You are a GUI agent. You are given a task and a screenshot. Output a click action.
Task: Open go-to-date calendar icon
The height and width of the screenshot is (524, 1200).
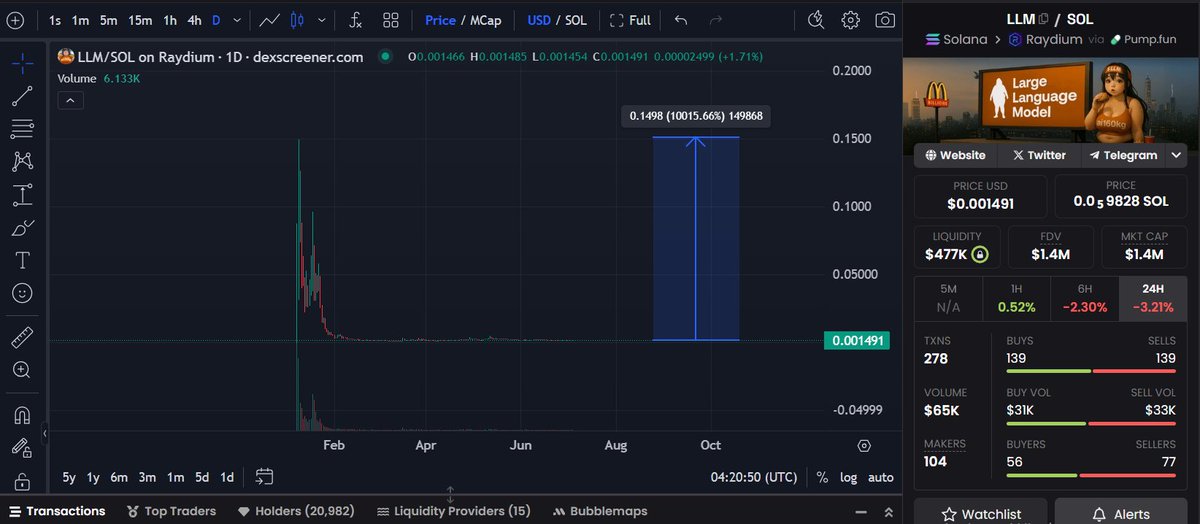coord(264,477)
